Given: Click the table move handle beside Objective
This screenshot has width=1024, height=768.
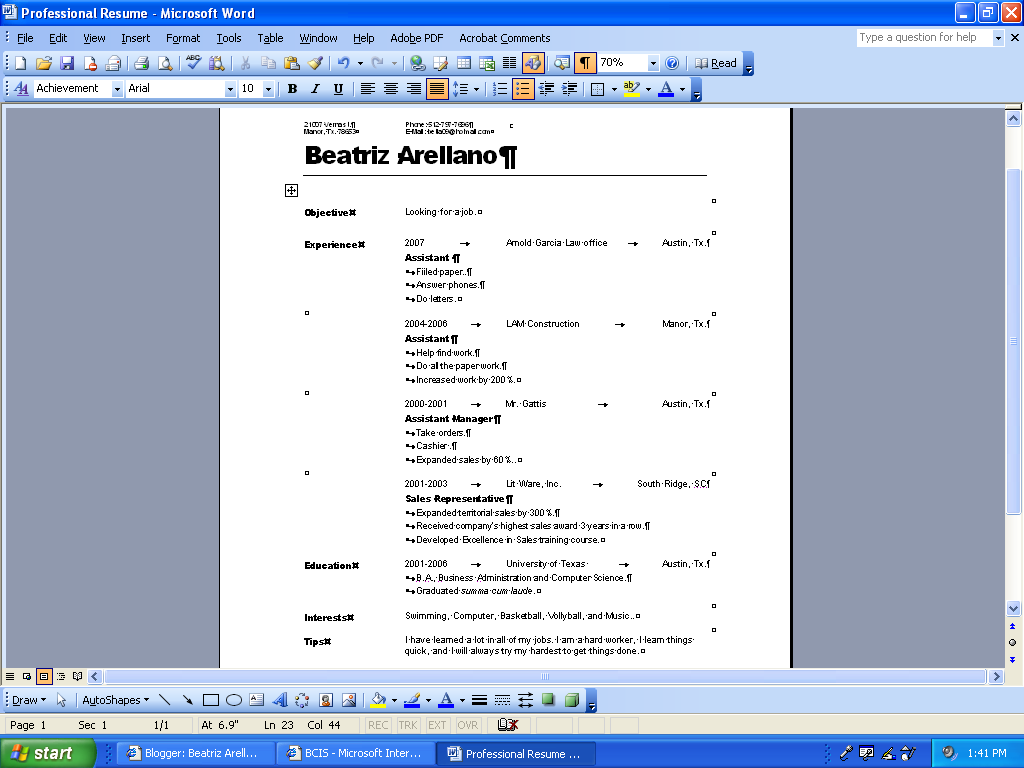Looking at the screenshot, I should (291, 190).
